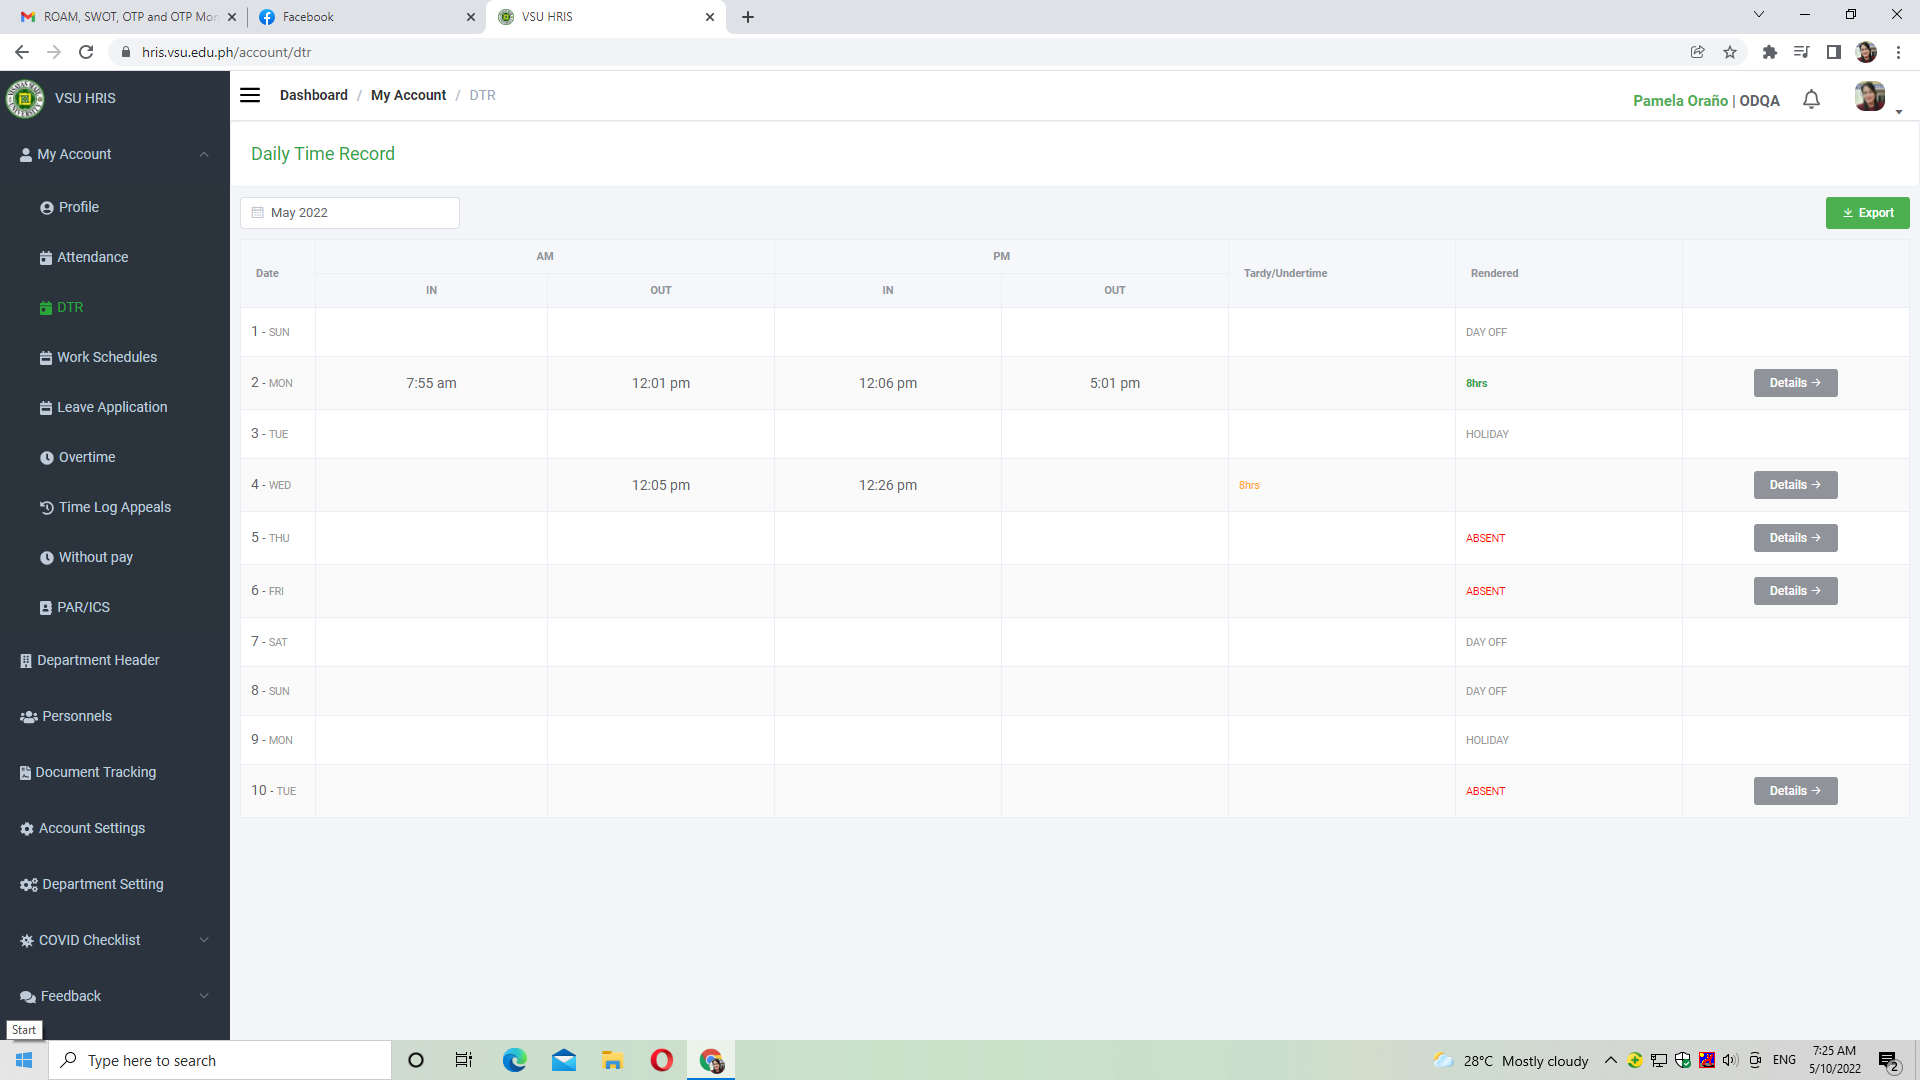Click the hamburger menu icon
Viewport: 1920px width, 1080px height.
pos(250,95)
